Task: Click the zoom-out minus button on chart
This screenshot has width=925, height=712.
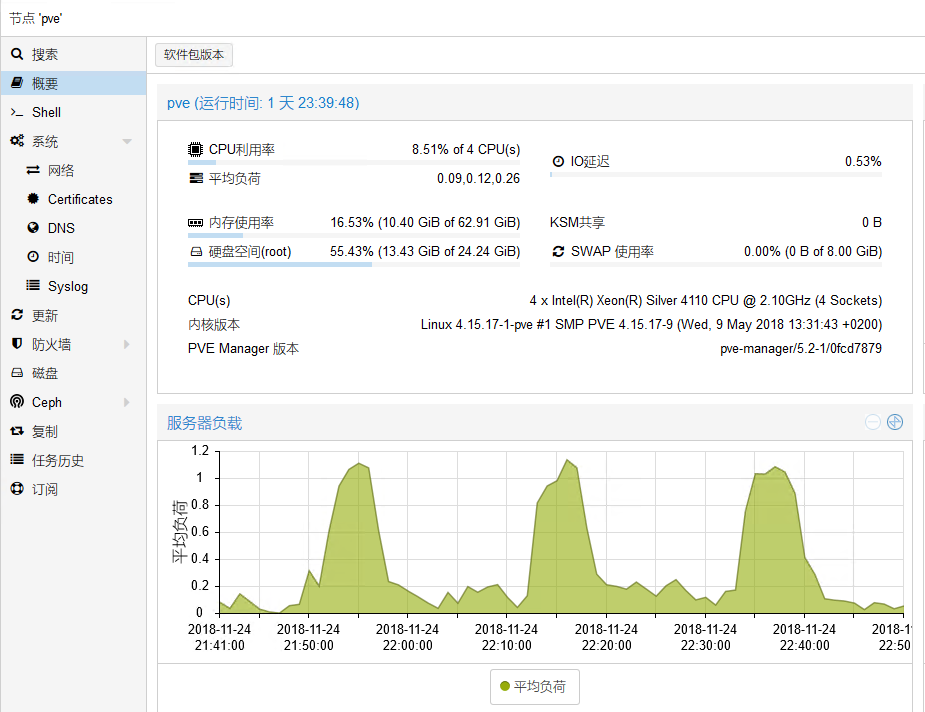Action: click(x=873, y=422)
